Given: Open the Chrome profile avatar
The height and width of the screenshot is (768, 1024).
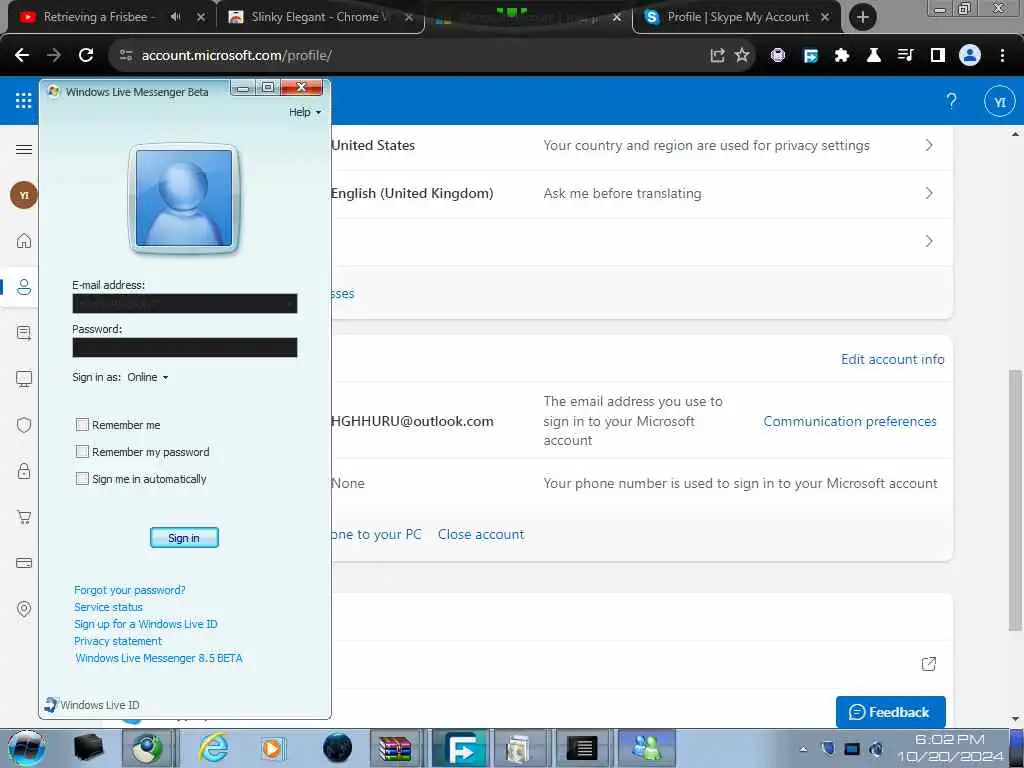Looking at the screenshot, I should tap(970, 56).
